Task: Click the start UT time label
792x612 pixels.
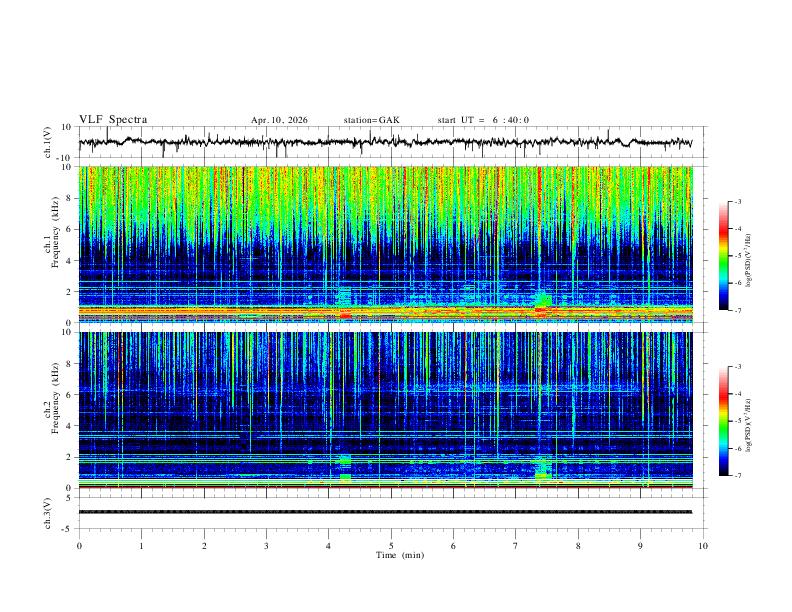Action: [483, 120]
